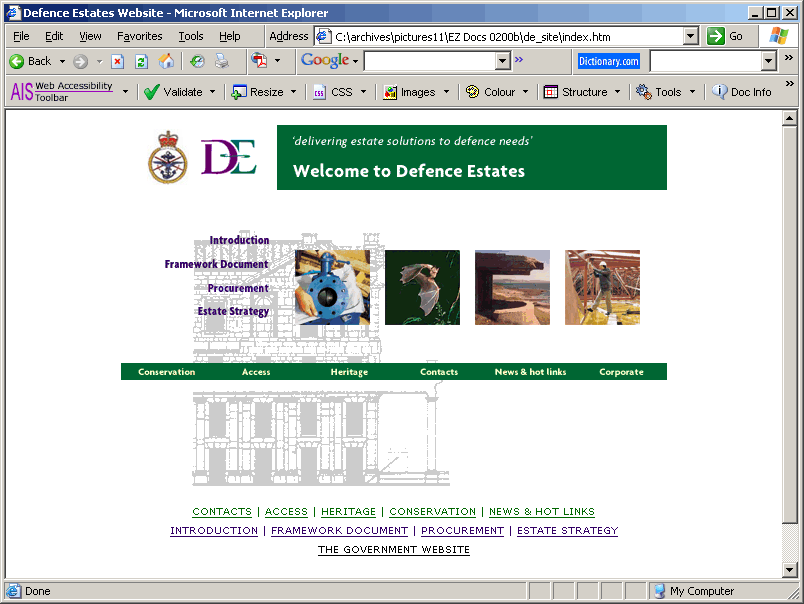
Task: Click the MoD crest logo
Action: [168, 157]
